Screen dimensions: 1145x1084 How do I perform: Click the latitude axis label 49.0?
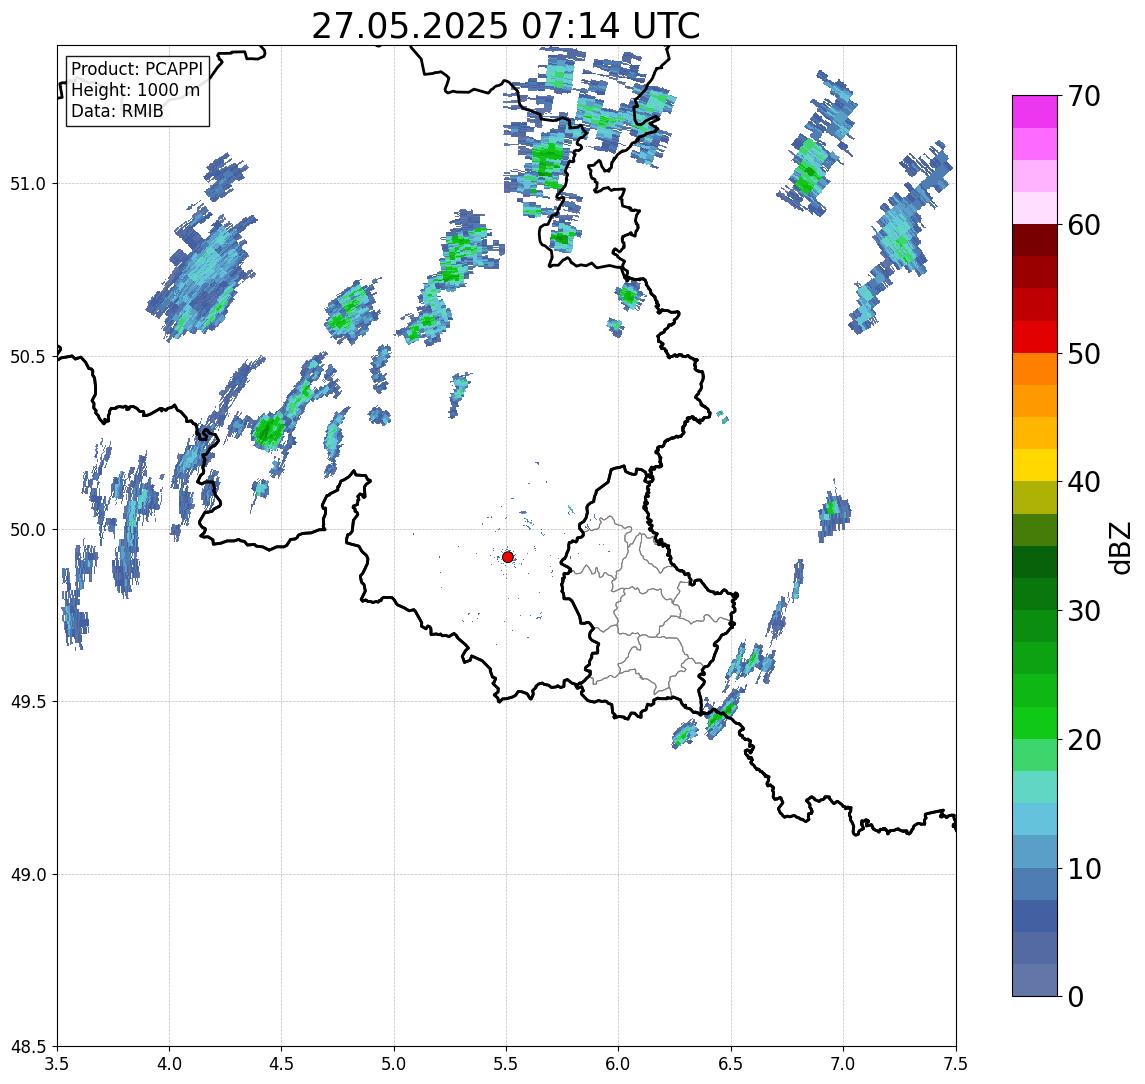point(28,874)
